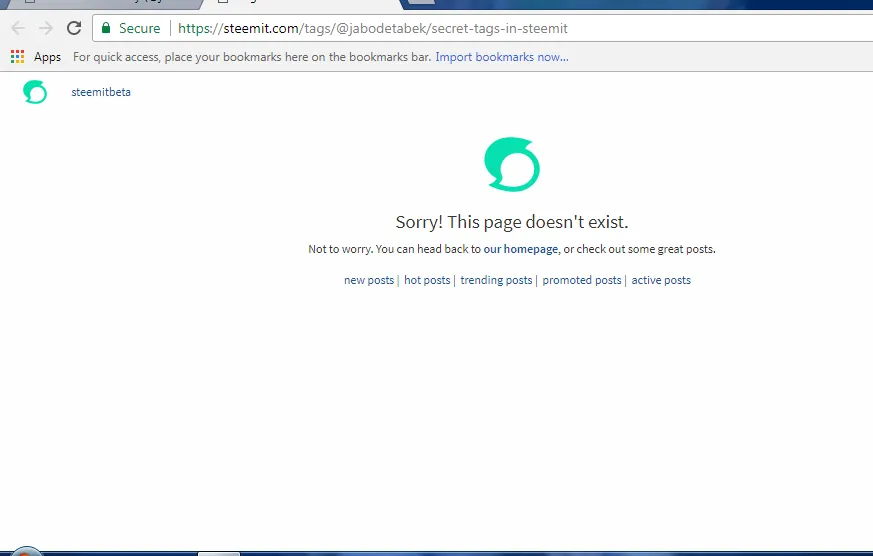Click the browser Back arrow
This screenshot has height=556, width=873.
click(18, 28)
